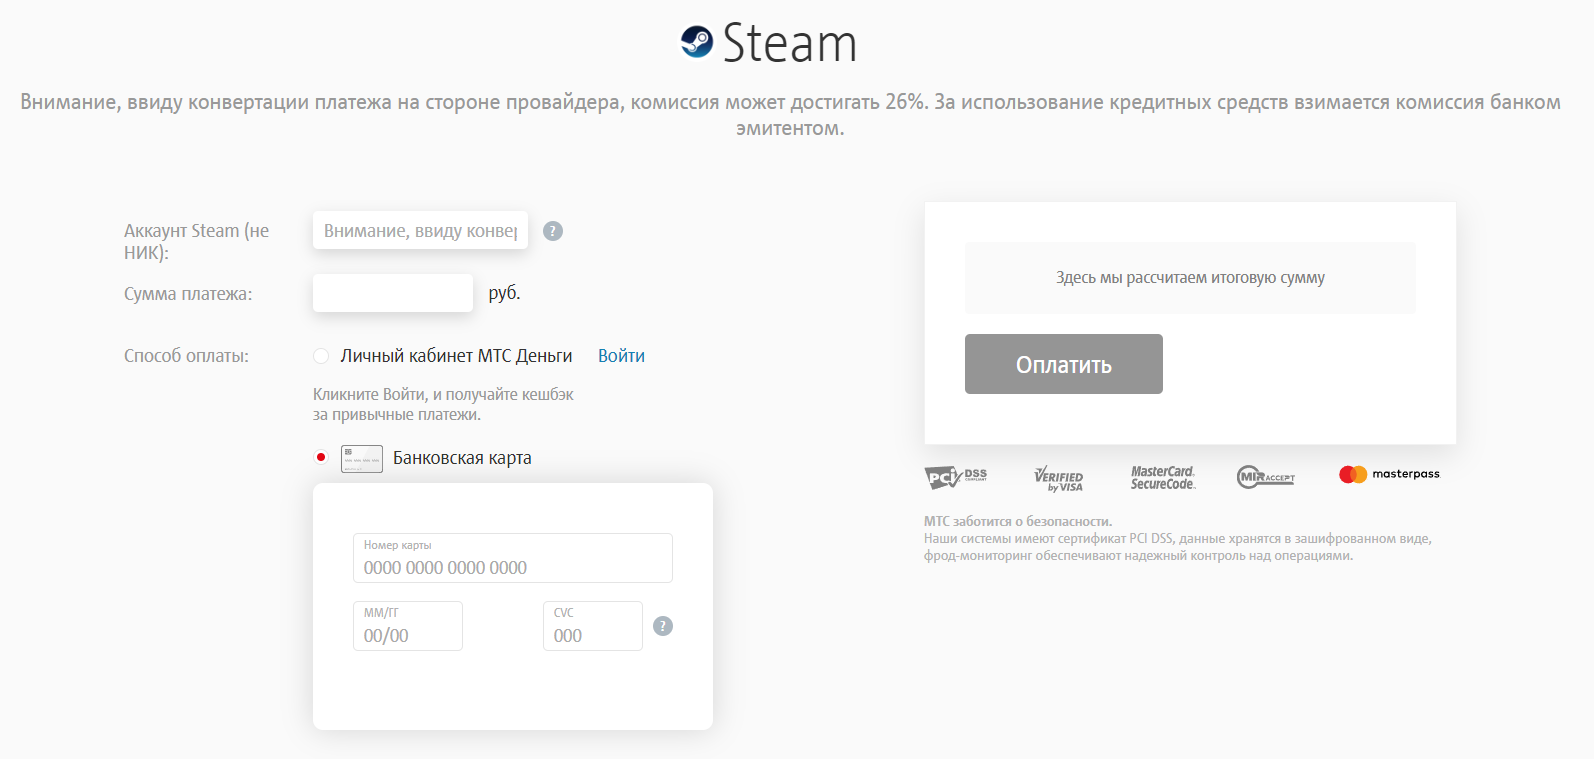Screen dimensions: 1594x759
Task: Click the Verified by VISA logo
Action: 1059,479
